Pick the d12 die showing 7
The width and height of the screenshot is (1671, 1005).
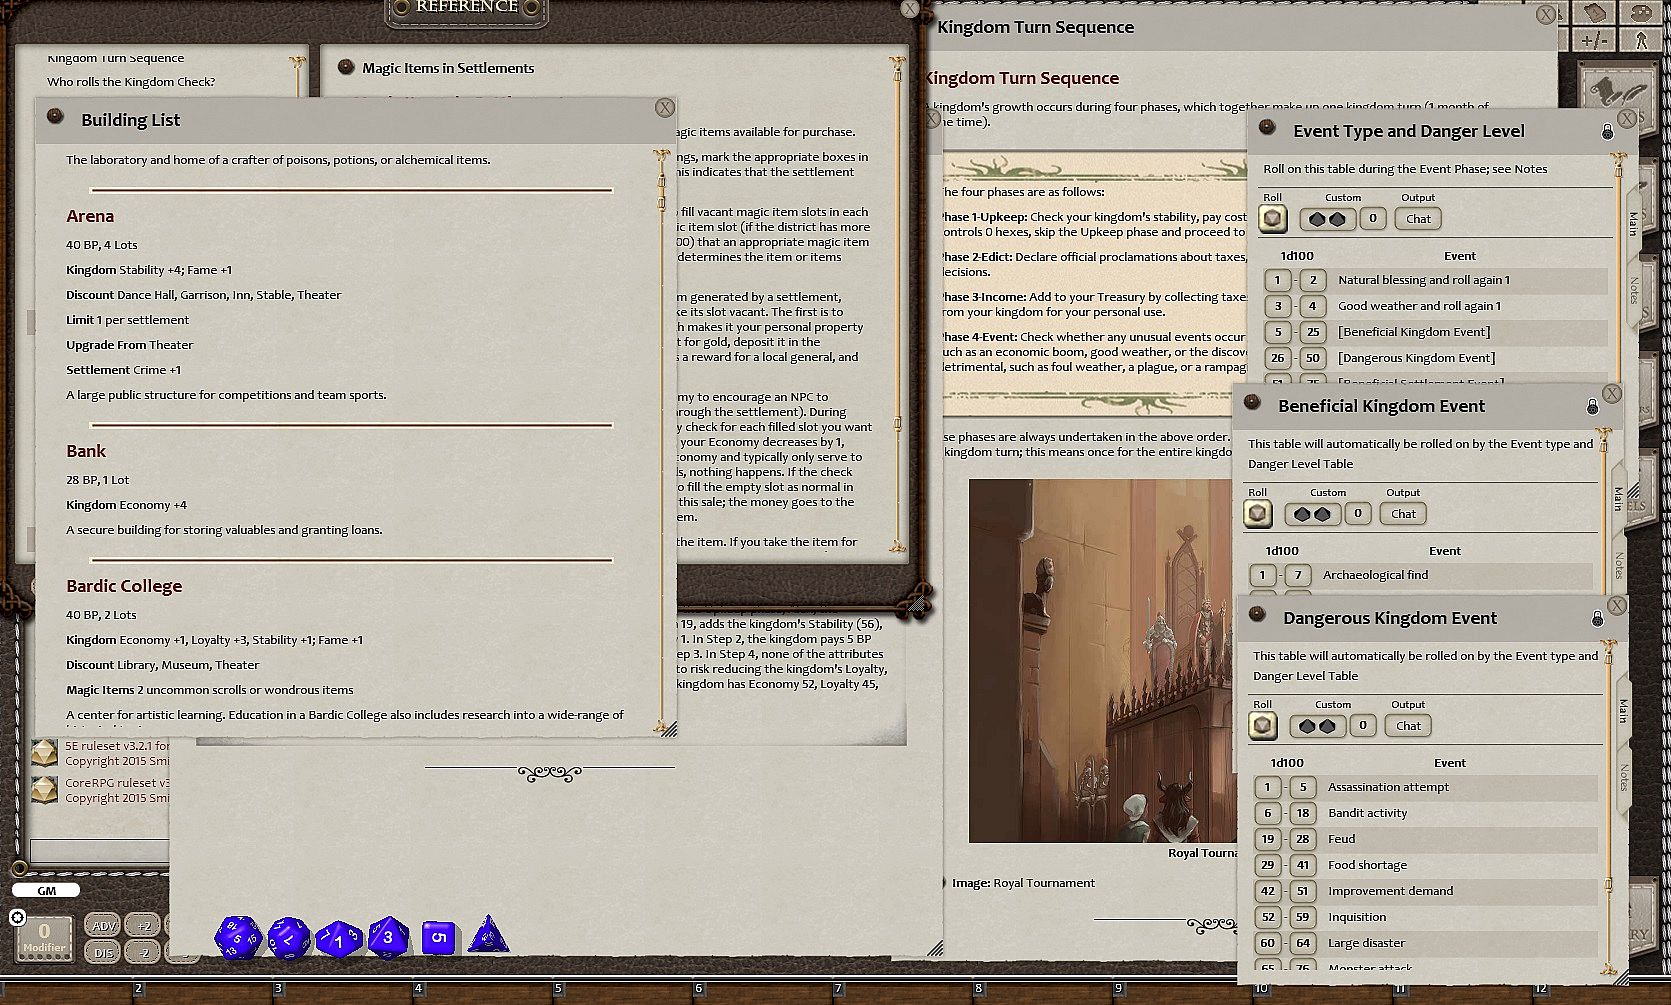click(289, 938)
